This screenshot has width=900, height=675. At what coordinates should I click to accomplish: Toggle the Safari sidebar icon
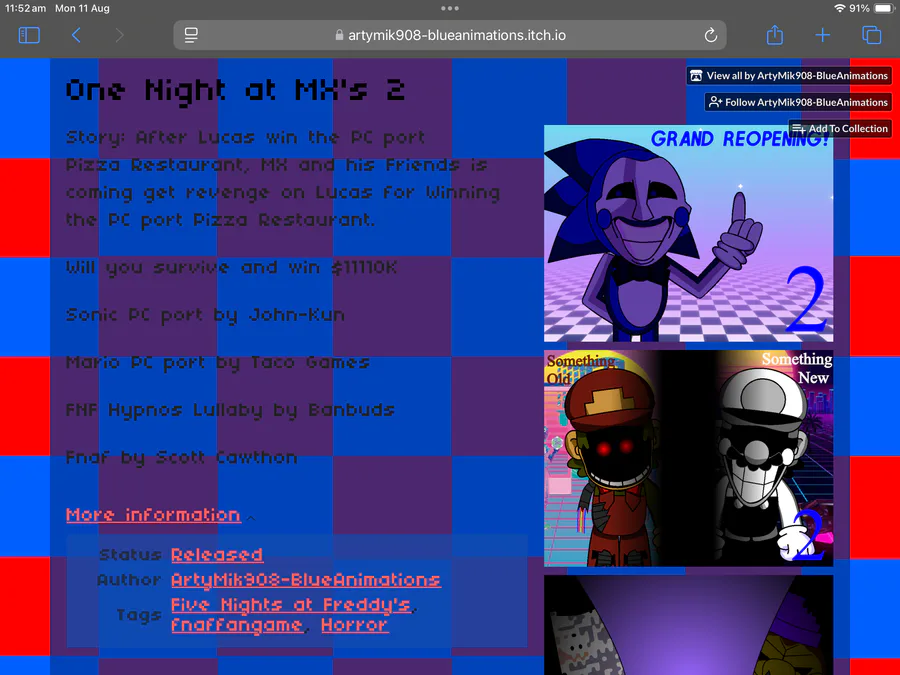click(29, 36)
